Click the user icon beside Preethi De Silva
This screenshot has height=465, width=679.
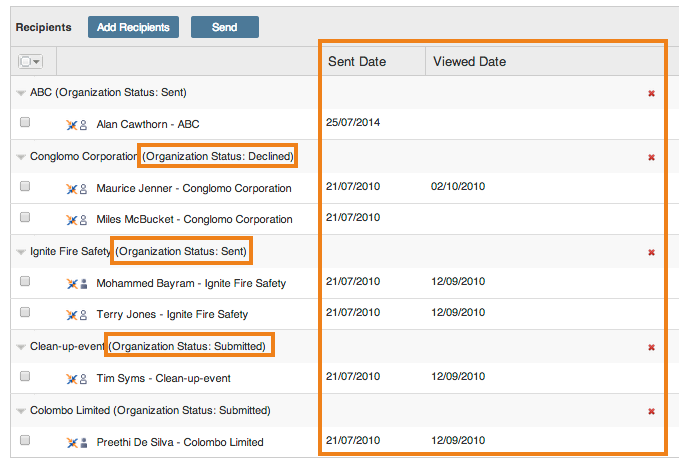[x=84, y=442]
